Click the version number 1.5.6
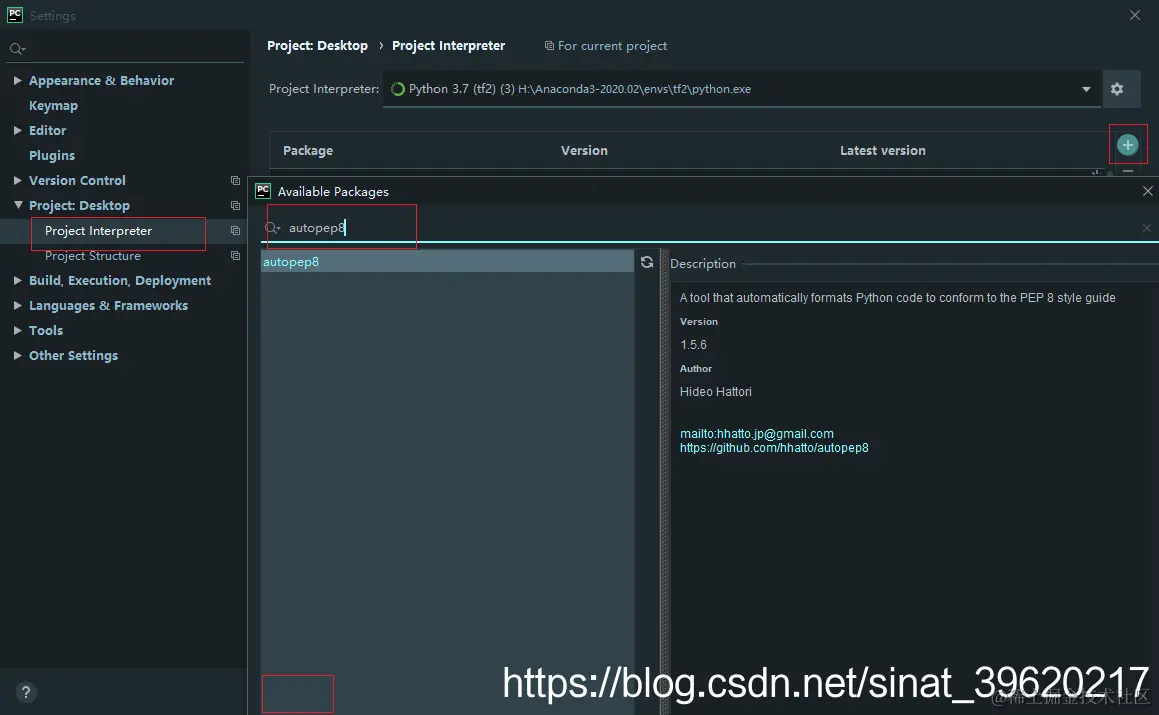1159x715 pixels. tap(693, 345)
